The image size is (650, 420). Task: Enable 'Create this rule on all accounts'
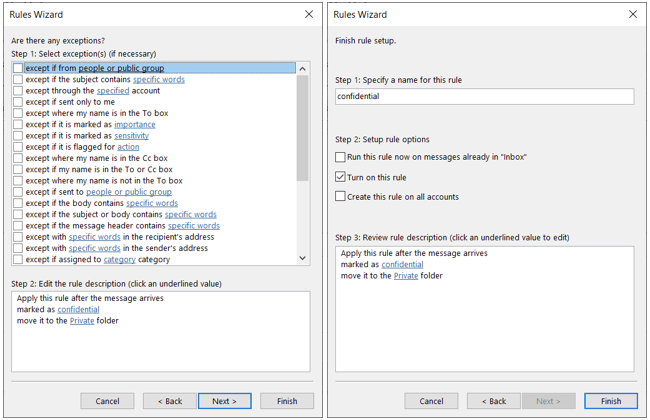coord(340,196)
